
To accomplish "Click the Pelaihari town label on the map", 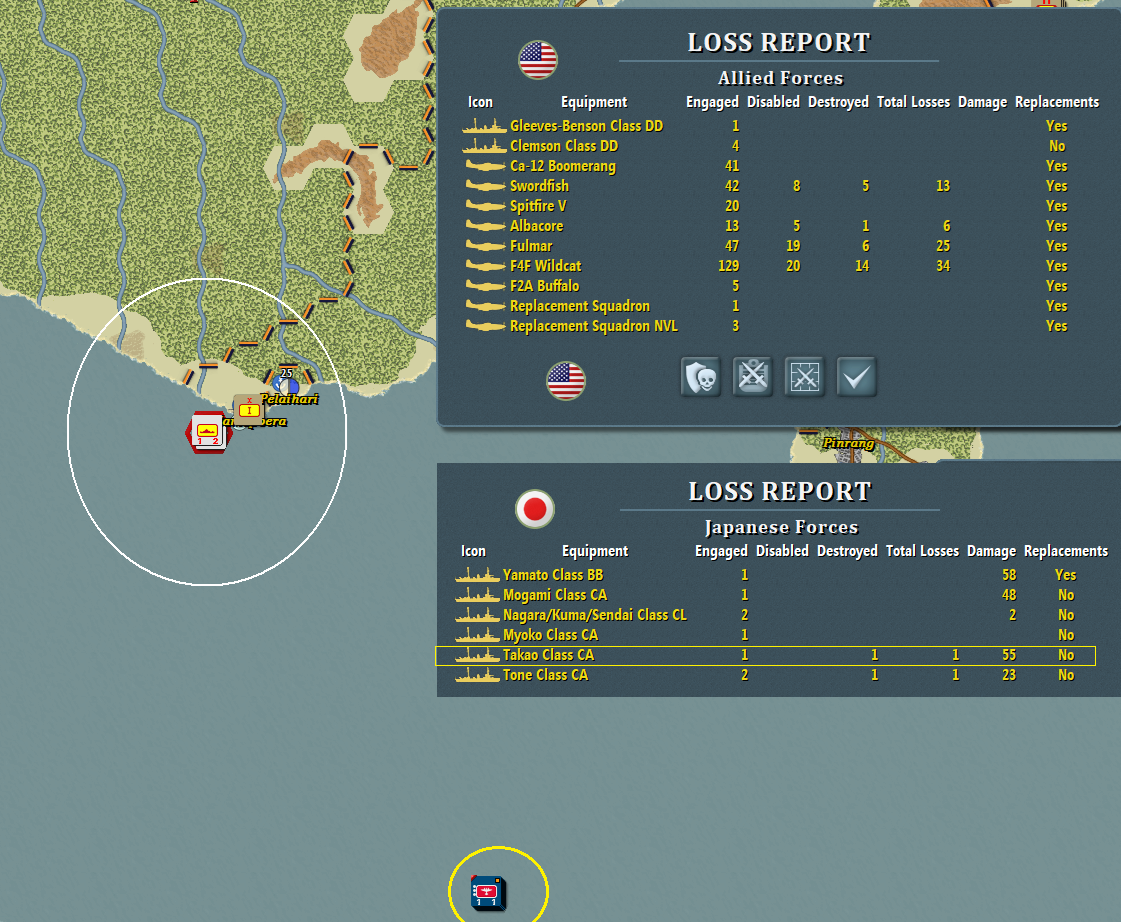I will [290, 399].
